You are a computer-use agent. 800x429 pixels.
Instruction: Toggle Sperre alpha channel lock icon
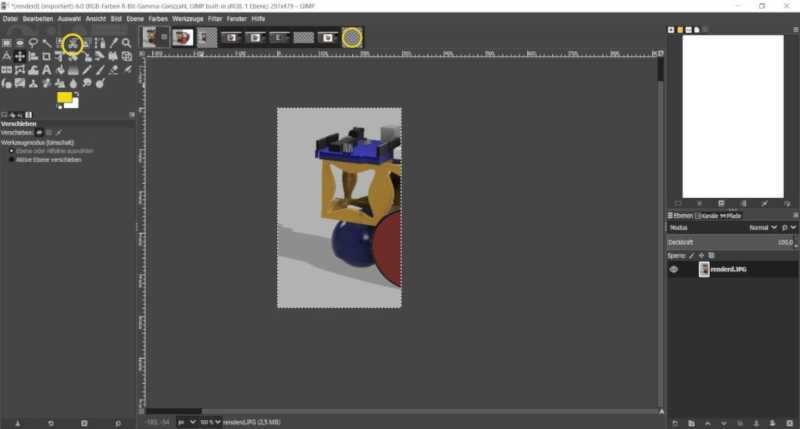pos(712,256)
